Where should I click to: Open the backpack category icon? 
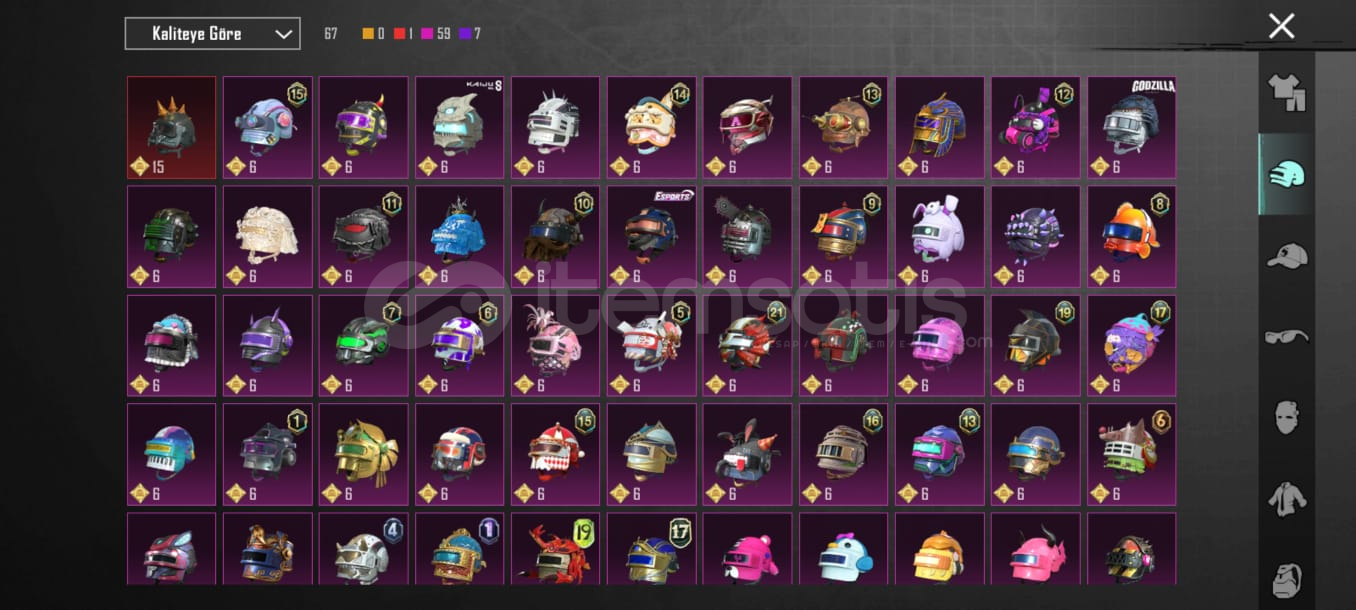[1286, 578]
